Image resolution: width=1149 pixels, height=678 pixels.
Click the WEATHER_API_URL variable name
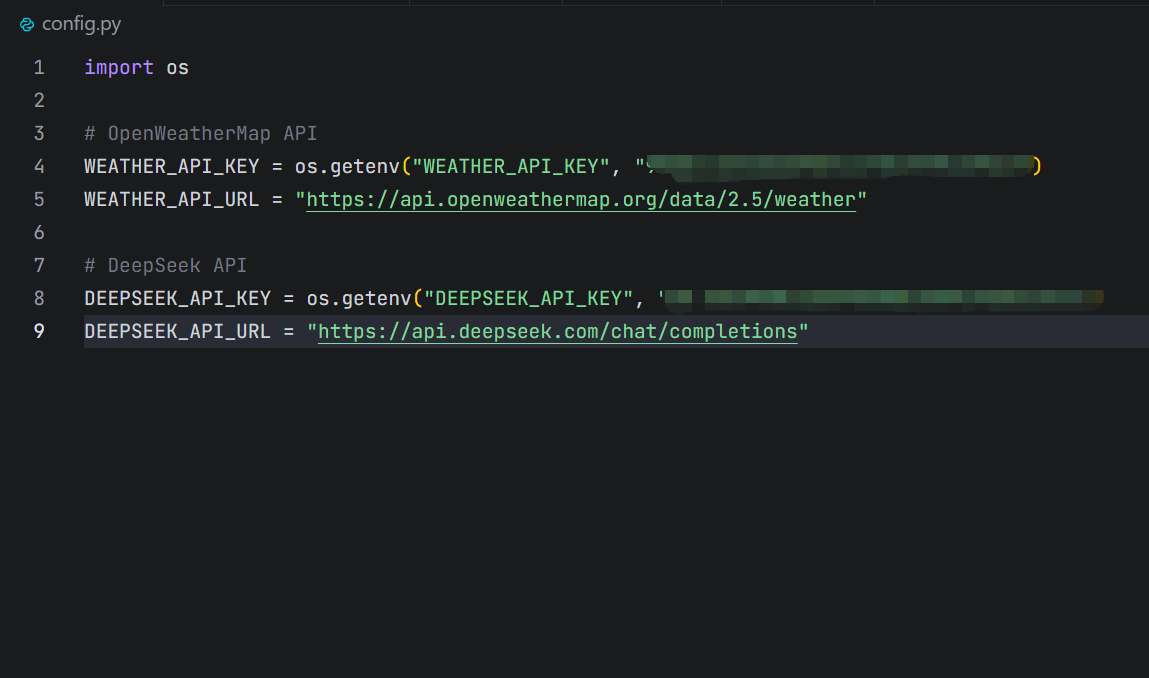pyautogui.click(x=171, y=199)
